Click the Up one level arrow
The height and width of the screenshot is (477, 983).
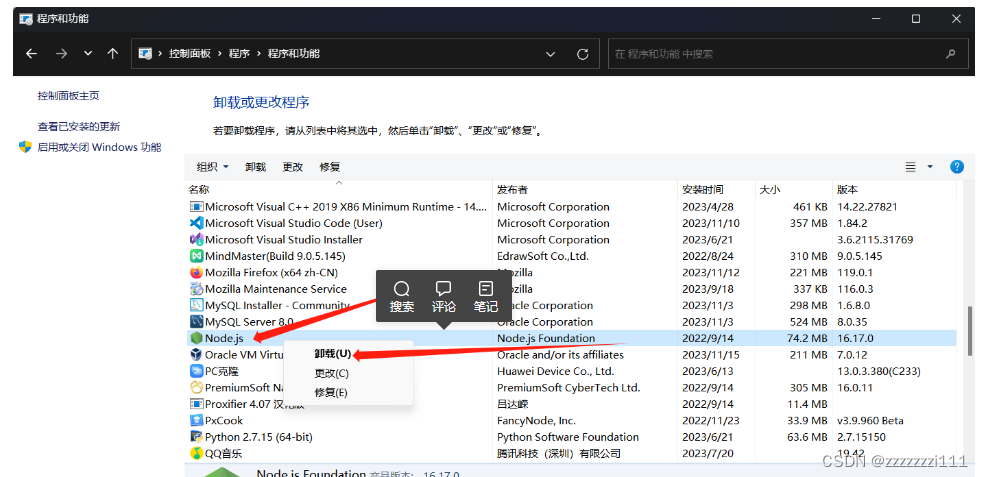(x=113, y=54)
